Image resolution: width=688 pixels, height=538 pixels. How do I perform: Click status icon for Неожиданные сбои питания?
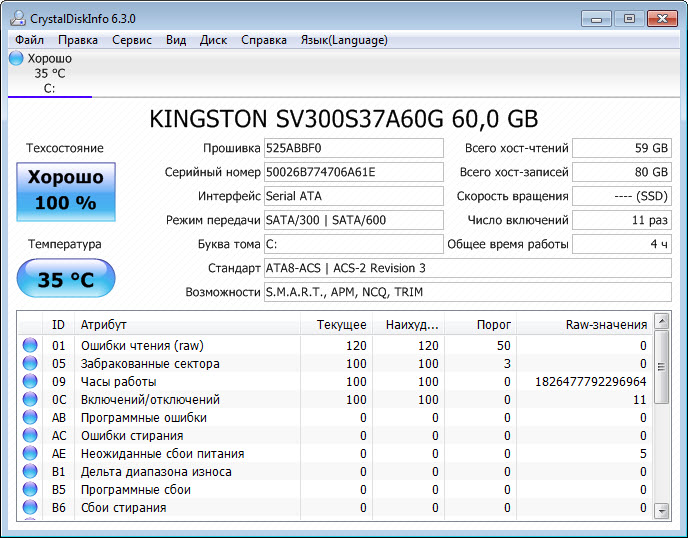(30, 454)
